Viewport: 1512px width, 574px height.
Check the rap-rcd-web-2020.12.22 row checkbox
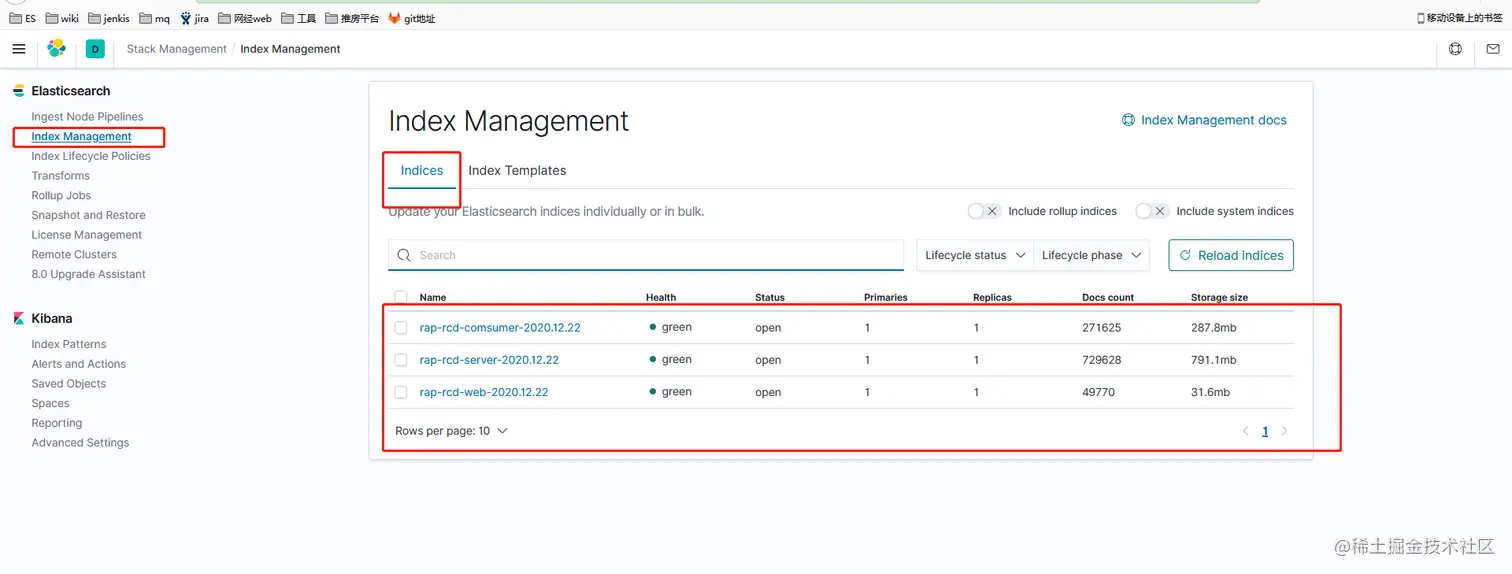pyautogui.click(x=401, y=392)
